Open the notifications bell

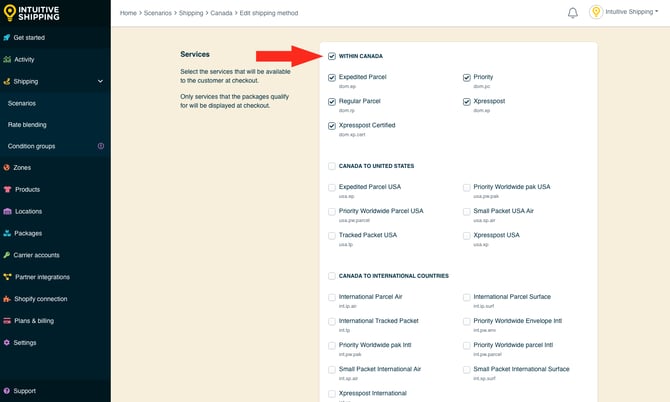573,13
